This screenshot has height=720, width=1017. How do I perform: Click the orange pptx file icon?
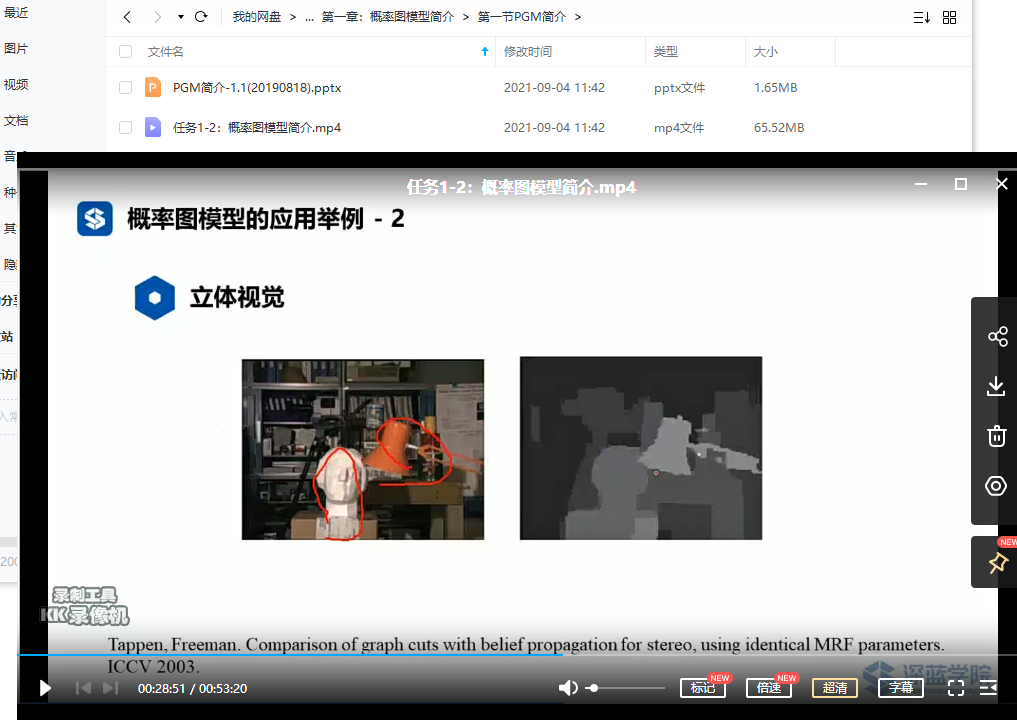click(x=153, y=87)
